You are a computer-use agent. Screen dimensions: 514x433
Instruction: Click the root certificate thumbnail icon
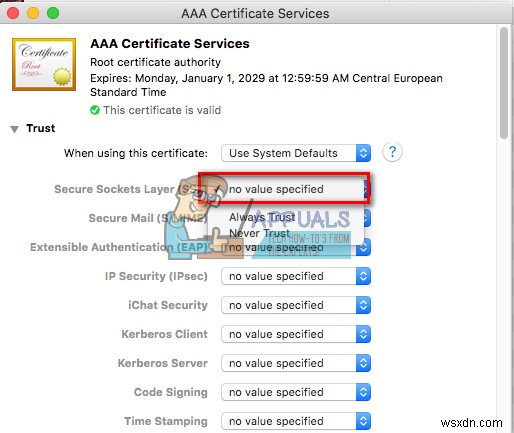[x=44, y=64]
